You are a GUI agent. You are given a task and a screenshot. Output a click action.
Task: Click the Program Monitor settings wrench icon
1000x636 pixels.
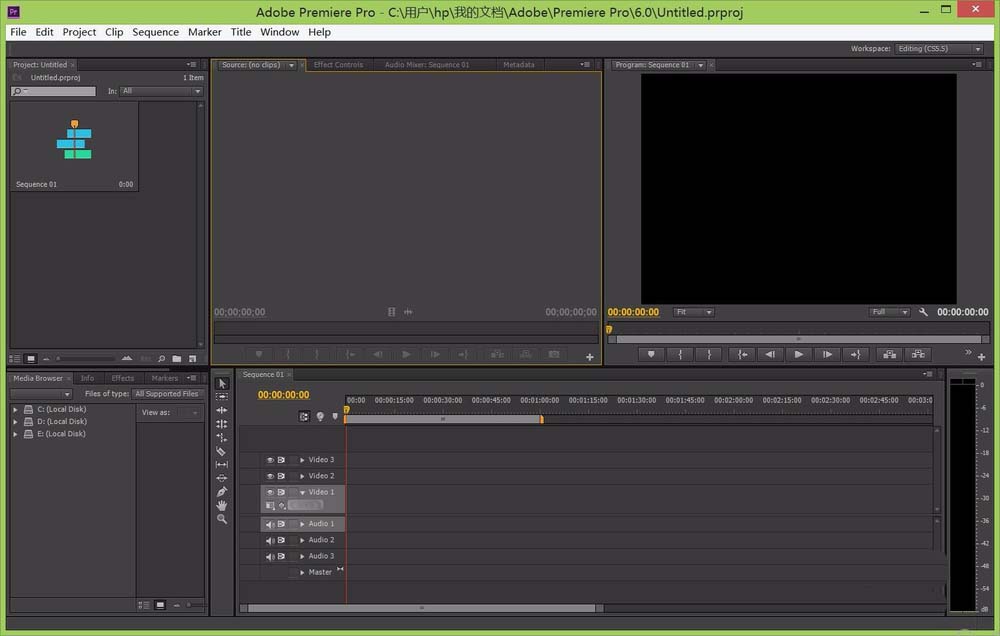(923, 312)
